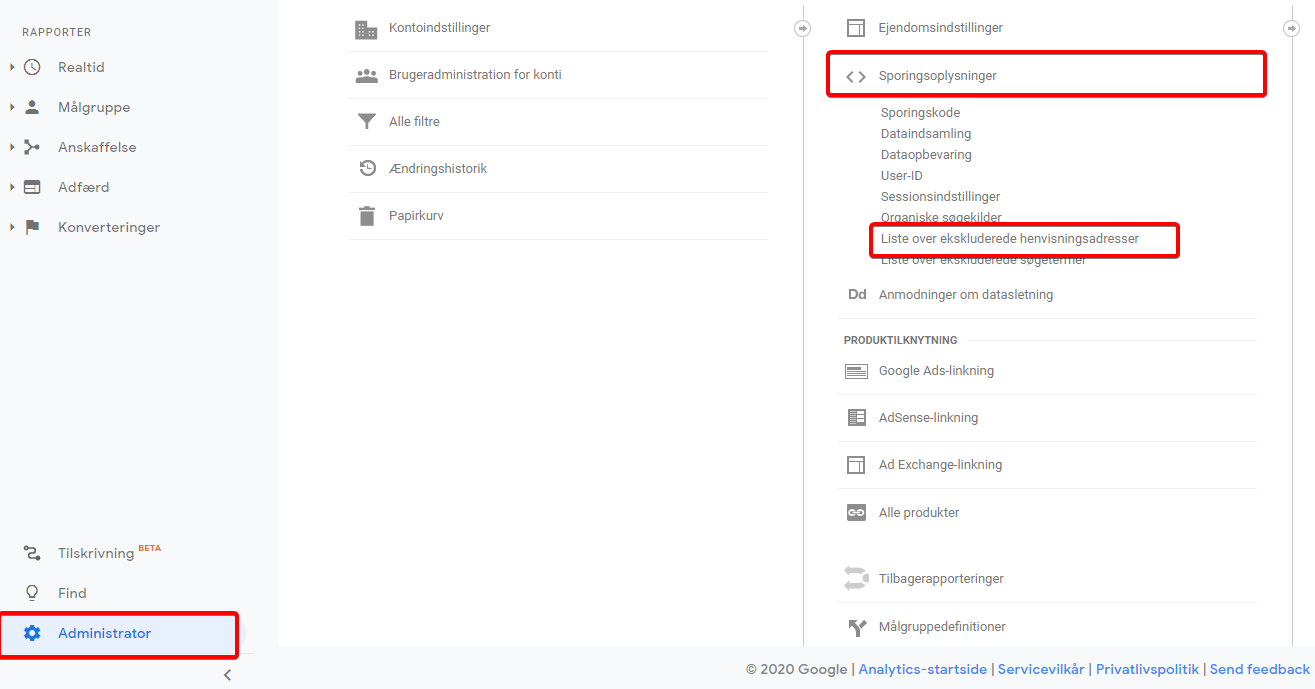Select Liste over ekskluderede henvisningsadresser
1315x689 pixels.
coord(1009,239)
